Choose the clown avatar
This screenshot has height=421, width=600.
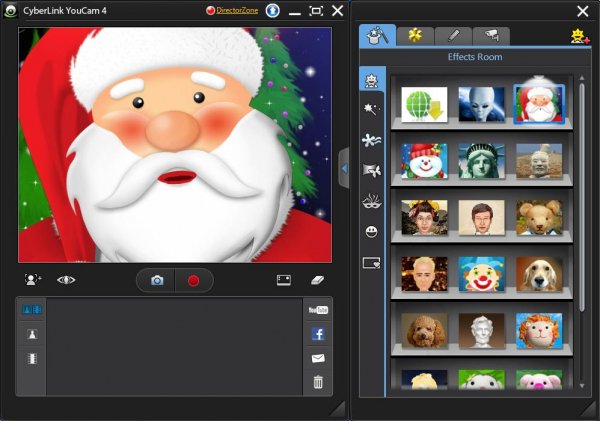coord(481,274)
